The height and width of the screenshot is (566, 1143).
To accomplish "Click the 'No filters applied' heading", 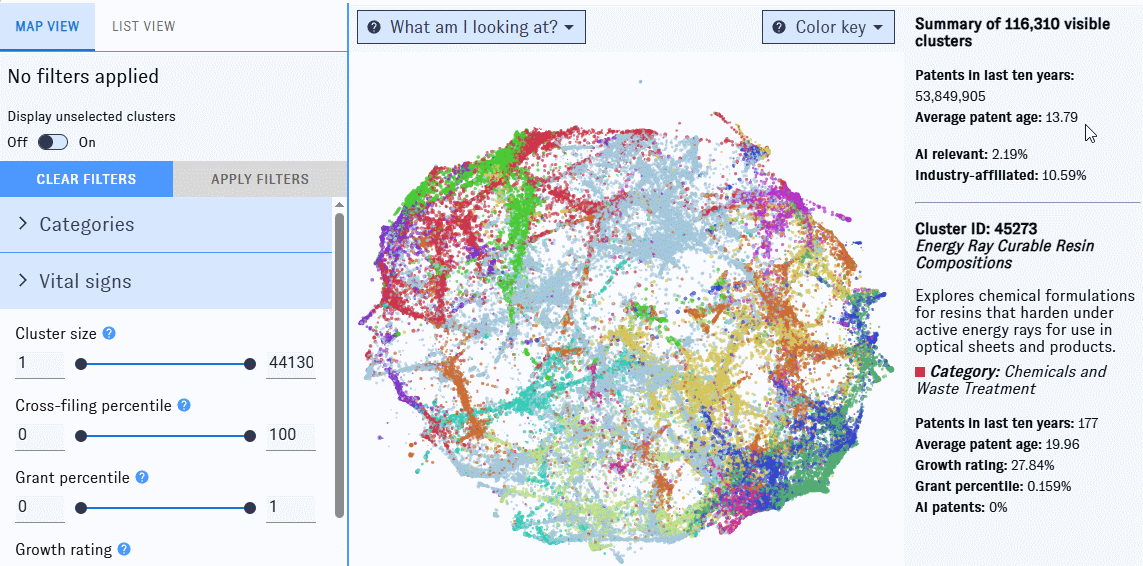I will (x=82, y=76).
